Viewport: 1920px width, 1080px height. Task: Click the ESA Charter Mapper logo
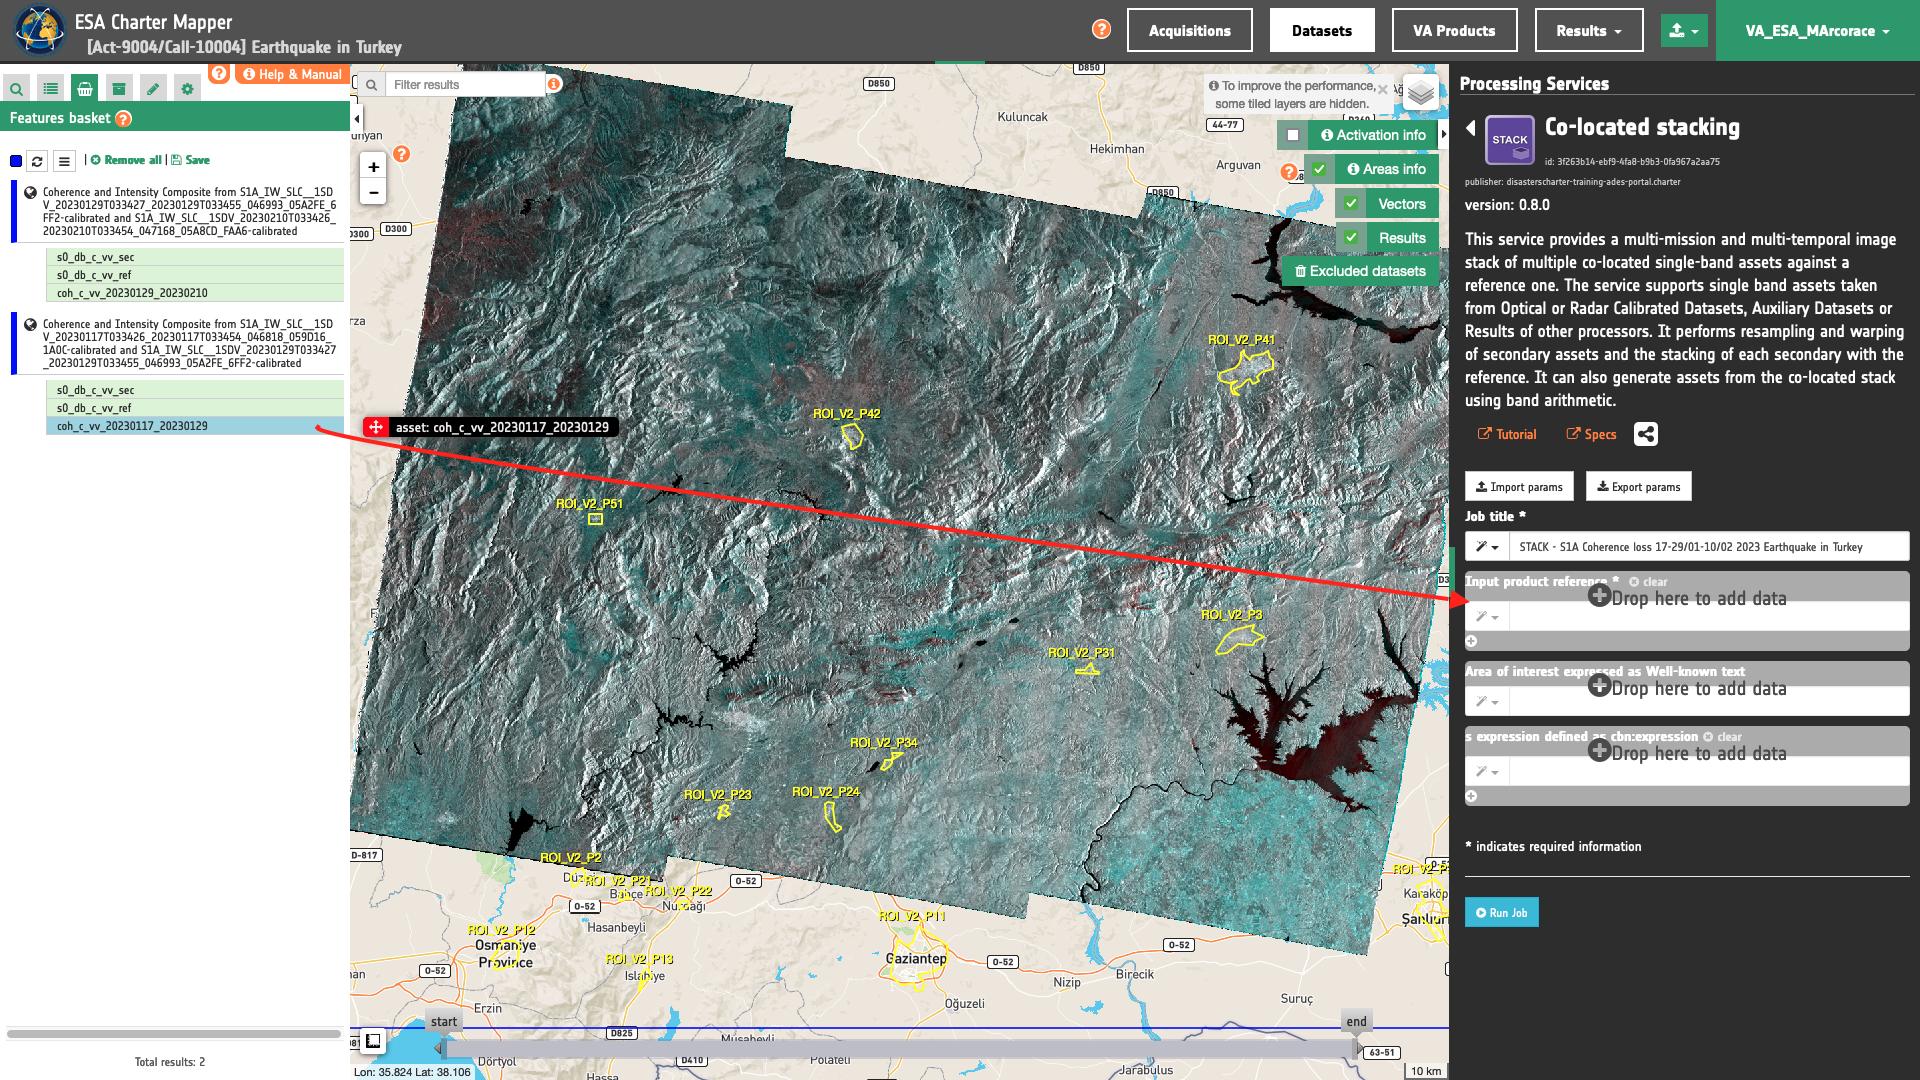(x=39, y=30)
